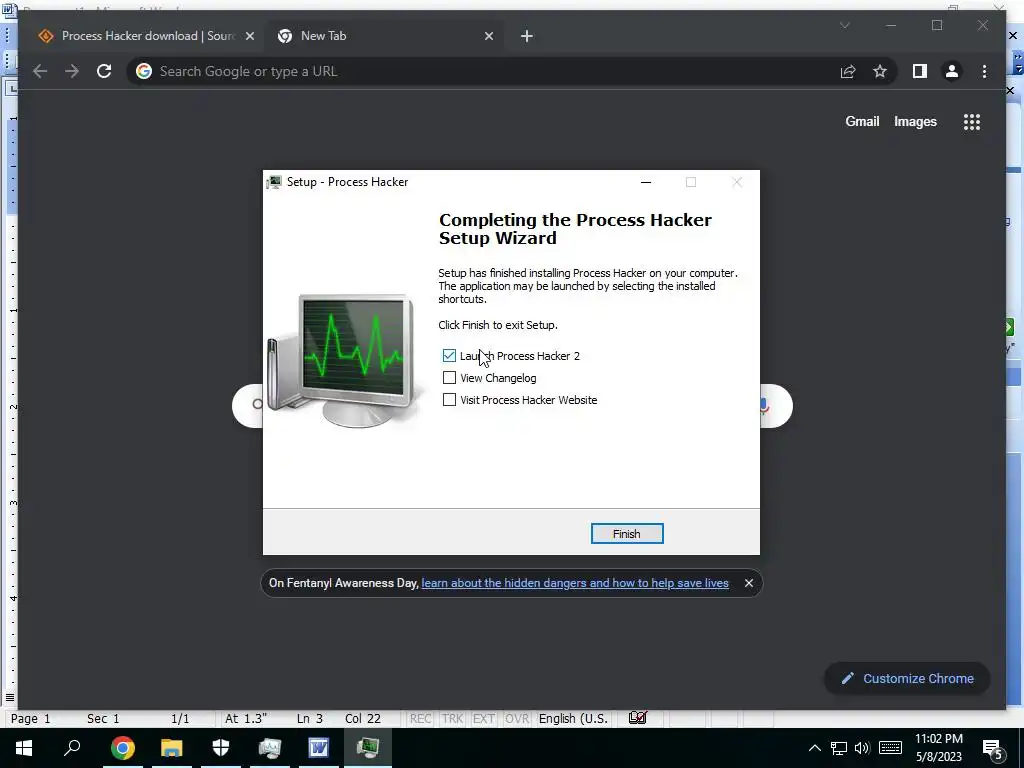Image resolution: width=1024 pixels, height=768 pixels.
Task: Click English language in Word status bar
Action: click(573, 718)
